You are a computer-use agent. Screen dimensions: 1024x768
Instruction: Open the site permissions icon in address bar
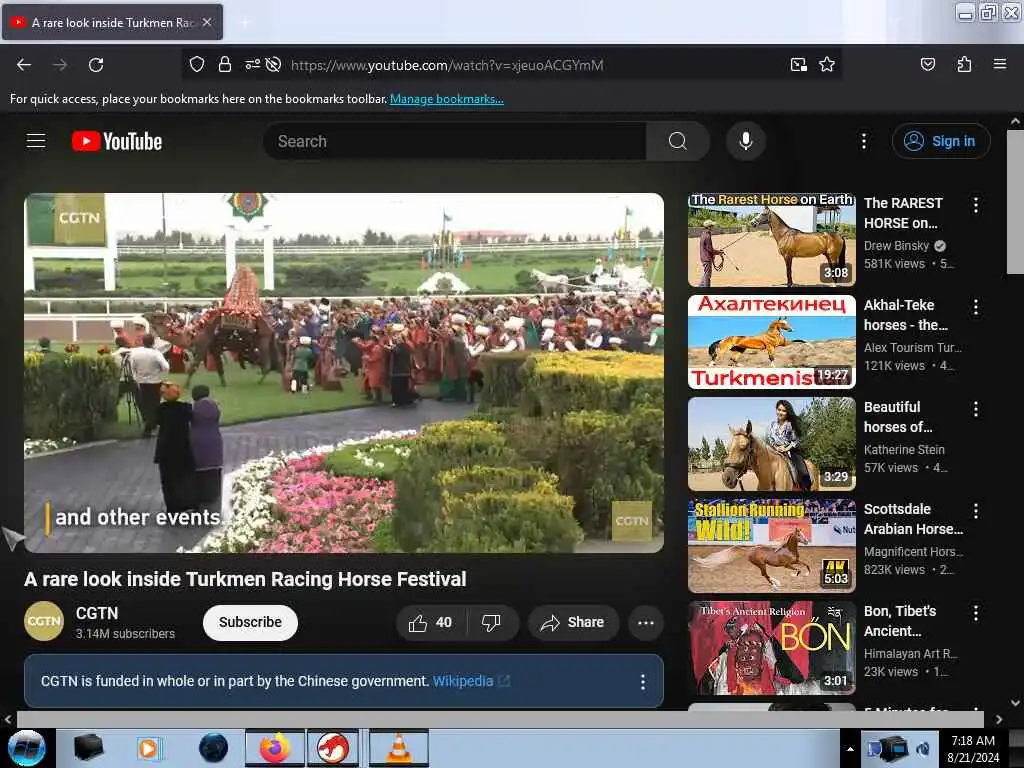(252, 64)
